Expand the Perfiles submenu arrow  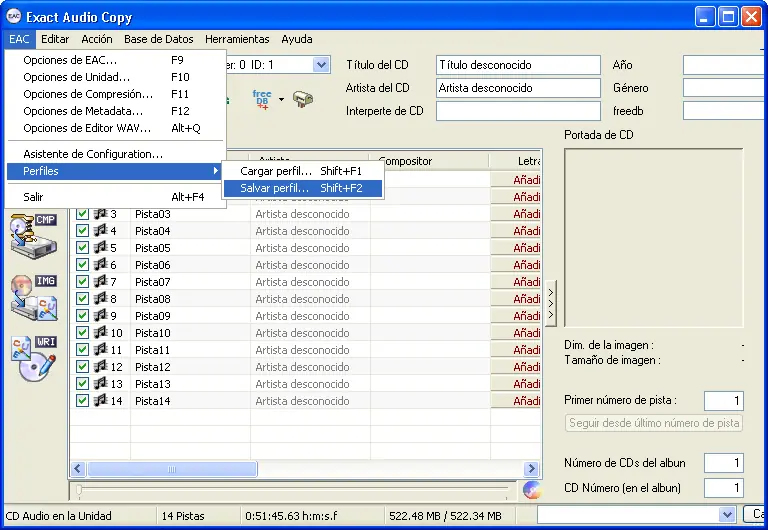(x=216, y=170)
